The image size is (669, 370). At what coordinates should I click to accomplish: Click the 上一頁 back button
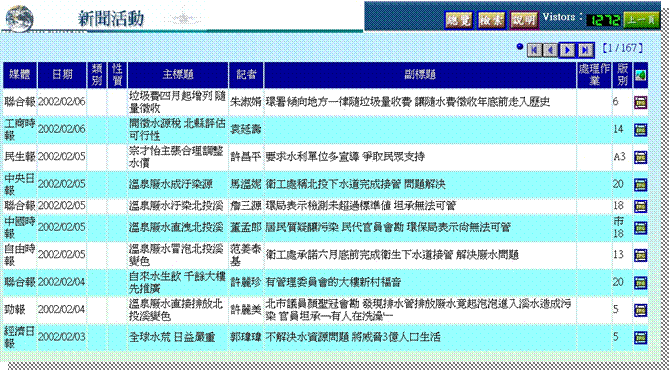pos(642,20)
